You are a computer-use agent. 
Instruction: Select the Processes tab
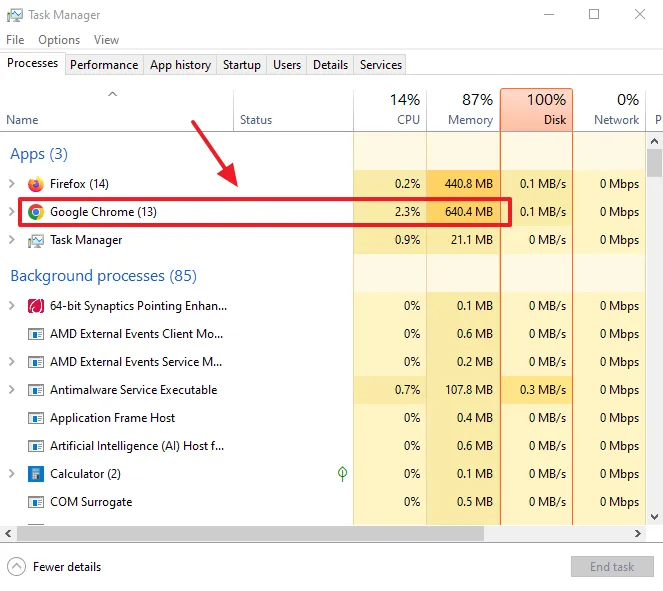(33, 63)
